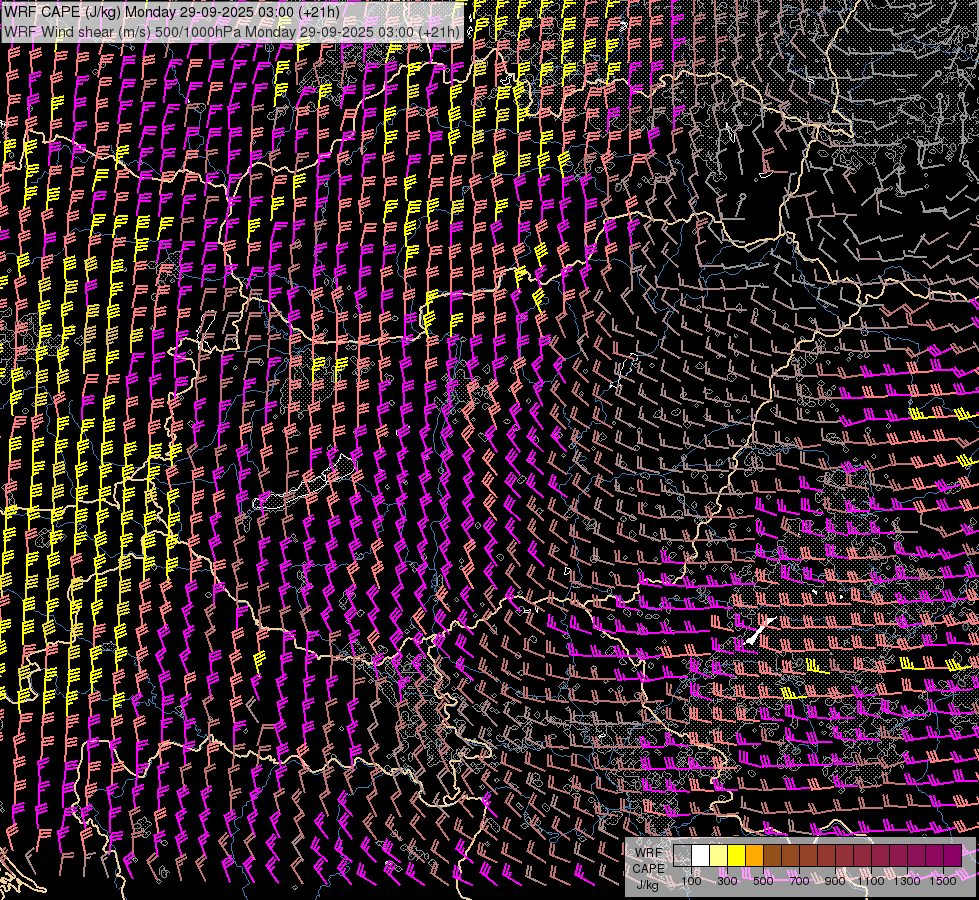Viewport: 979px width, 900px height.
Task: Click the white arrow marker on map
Action: click(759, 630)
